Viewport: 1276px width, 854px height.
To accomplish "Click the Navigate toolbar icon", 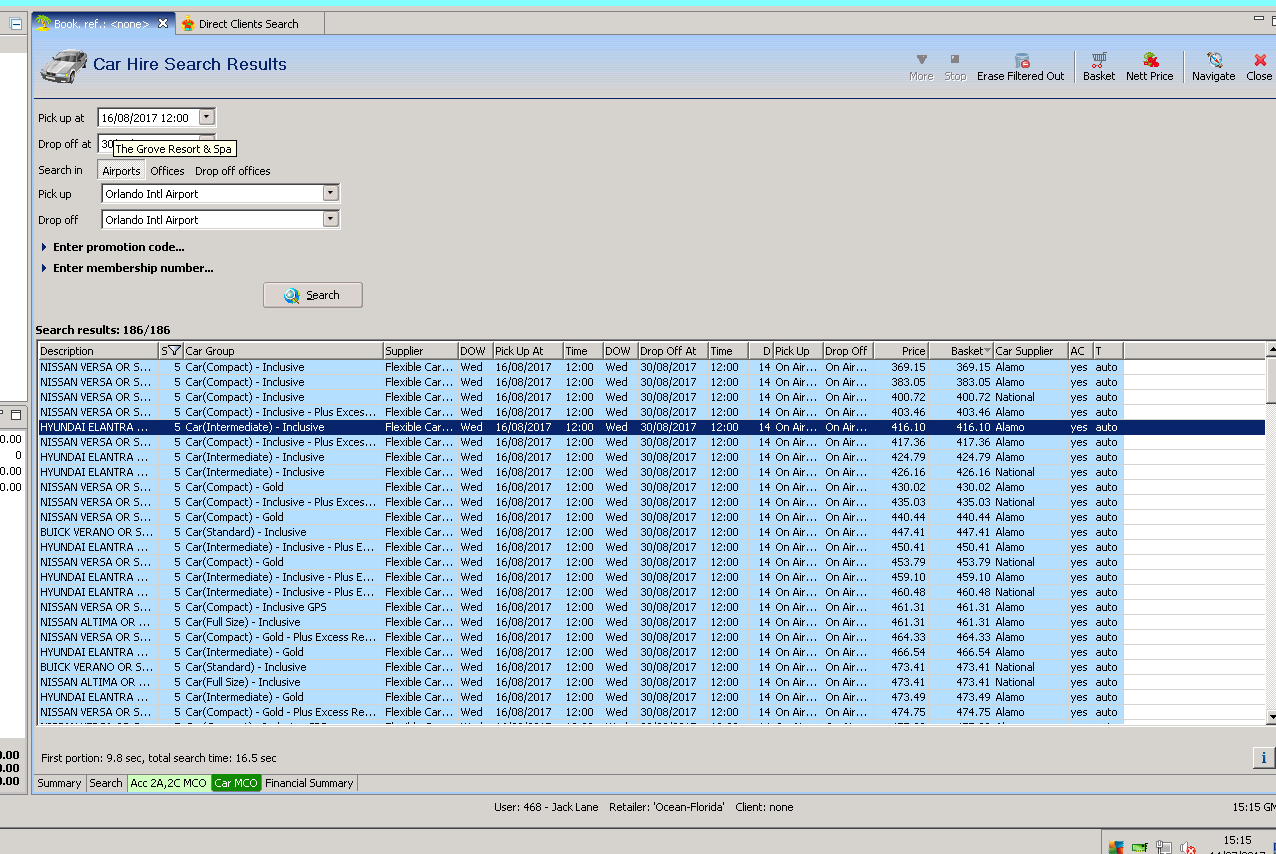I will click(1213, 66).
